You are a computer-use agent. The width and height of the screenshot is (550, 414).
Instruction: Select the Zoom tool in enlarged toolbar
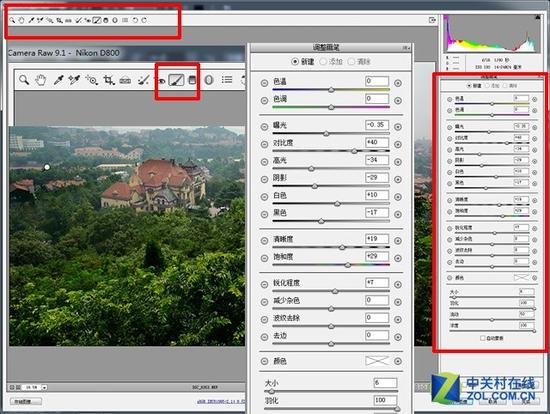point(24,80)
